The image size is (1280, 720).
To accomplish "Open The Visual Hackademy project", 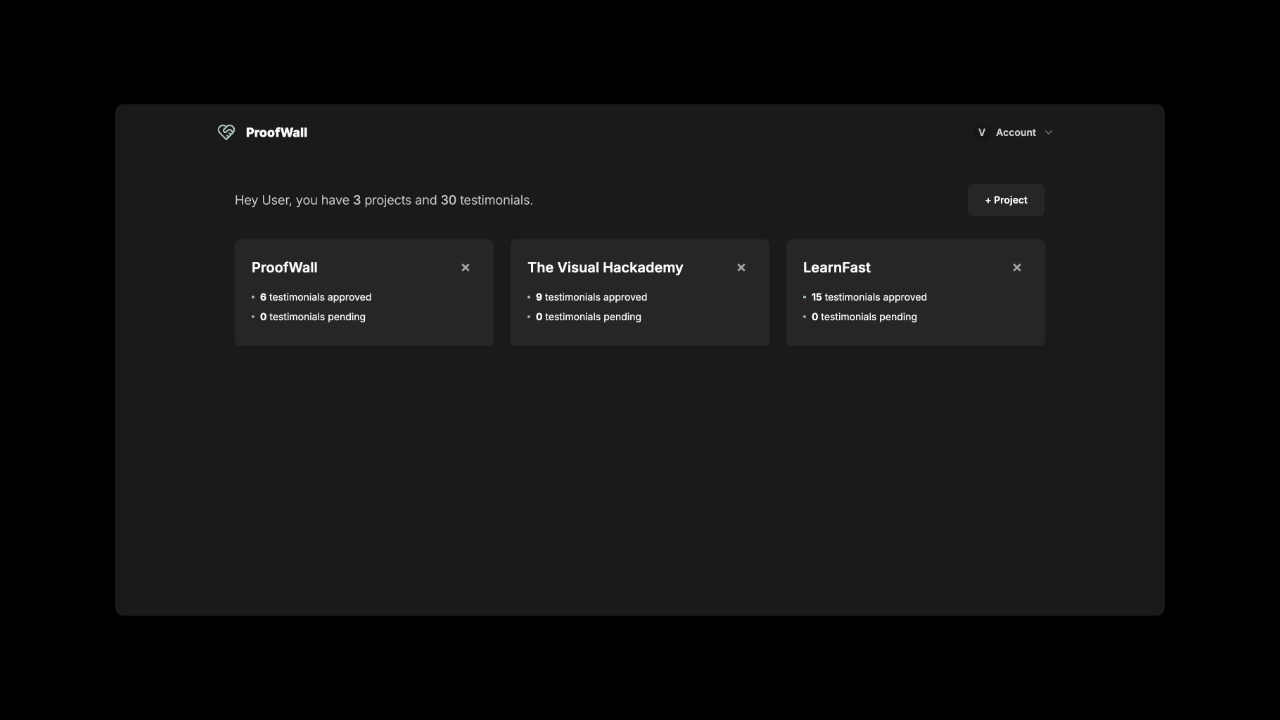I will [605, 267].
